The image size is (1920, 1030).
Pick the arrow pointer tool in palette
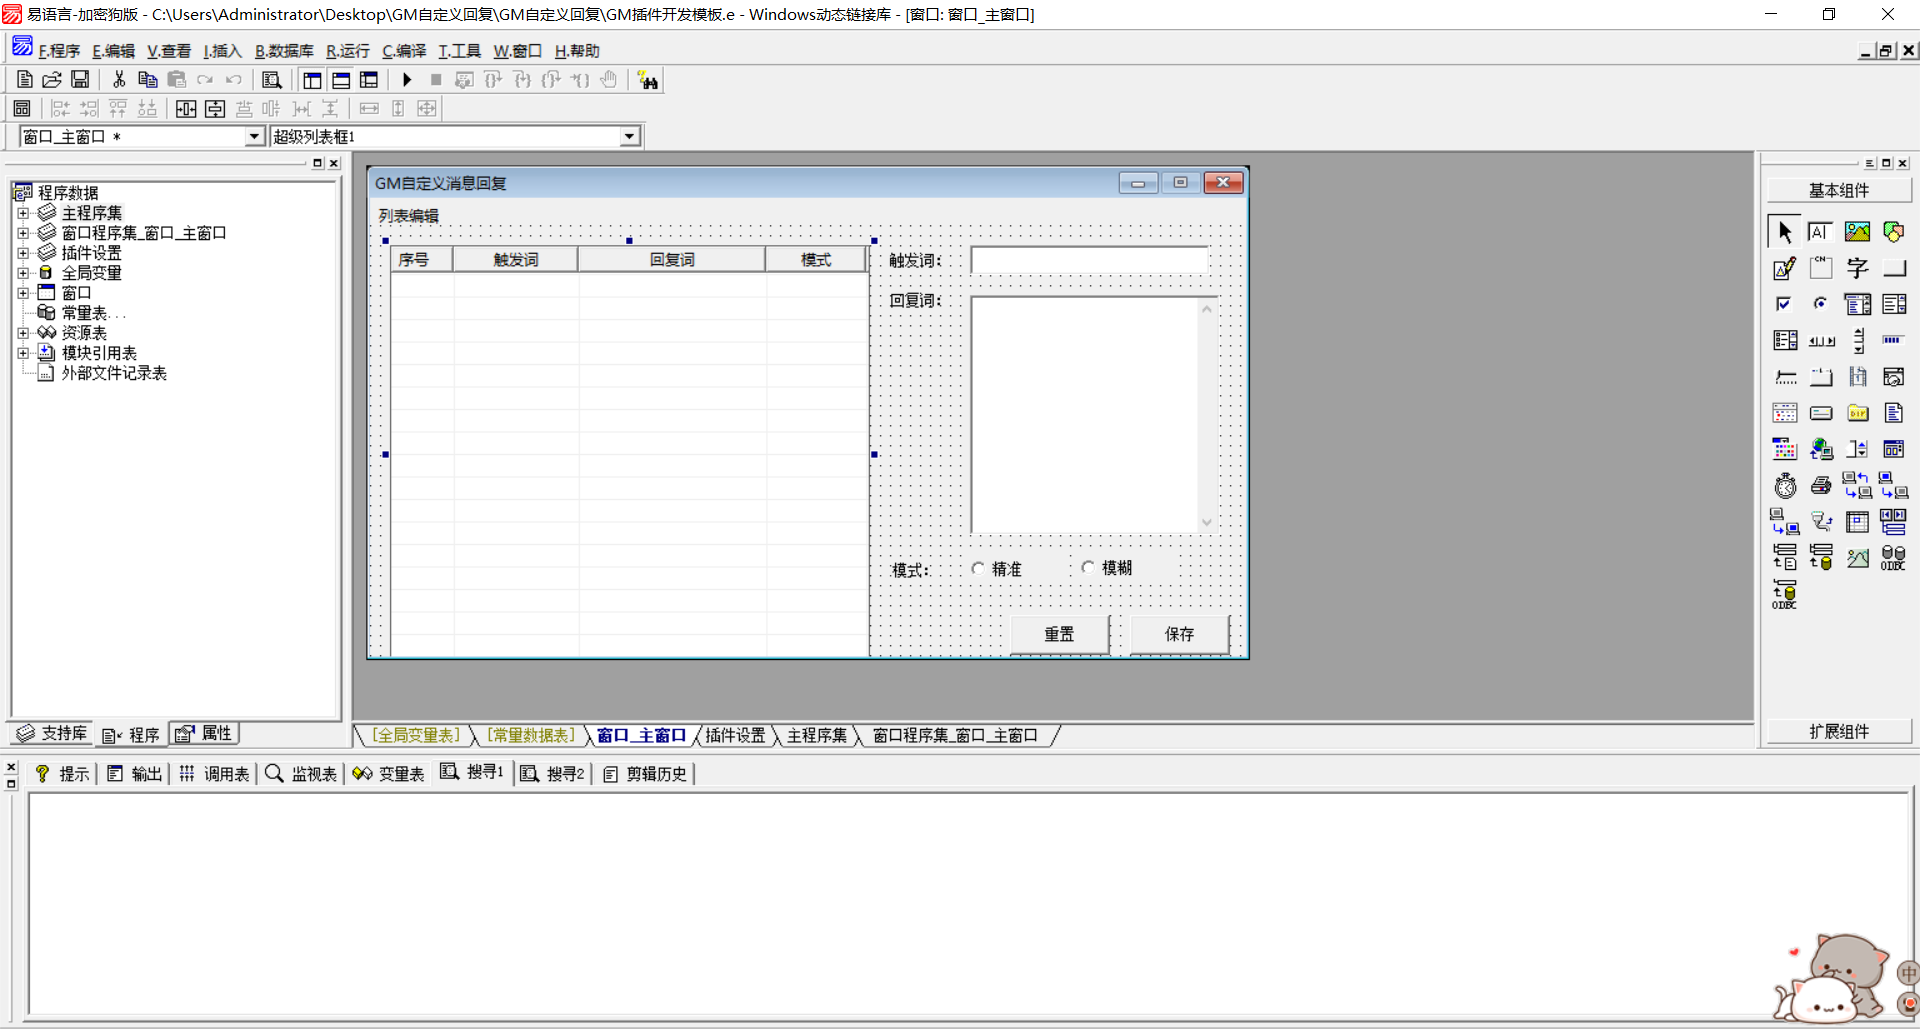[1785, 232]
